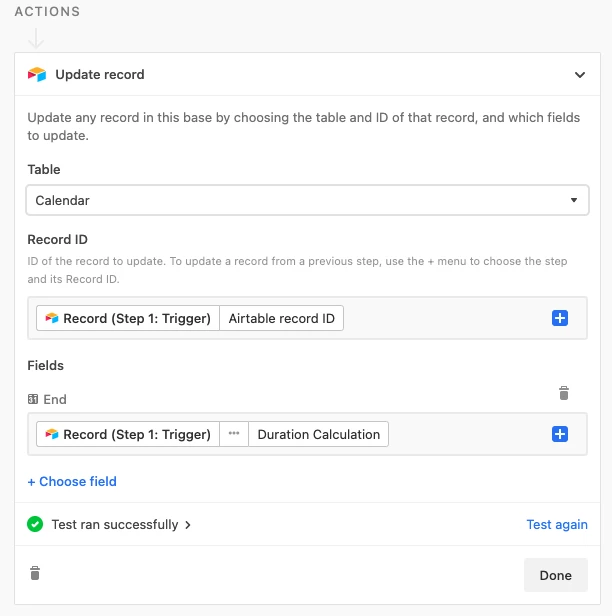Click the Table dropdown arrow caret
Image resolution: width=612 pixels, height=616 pixels.
574,200
